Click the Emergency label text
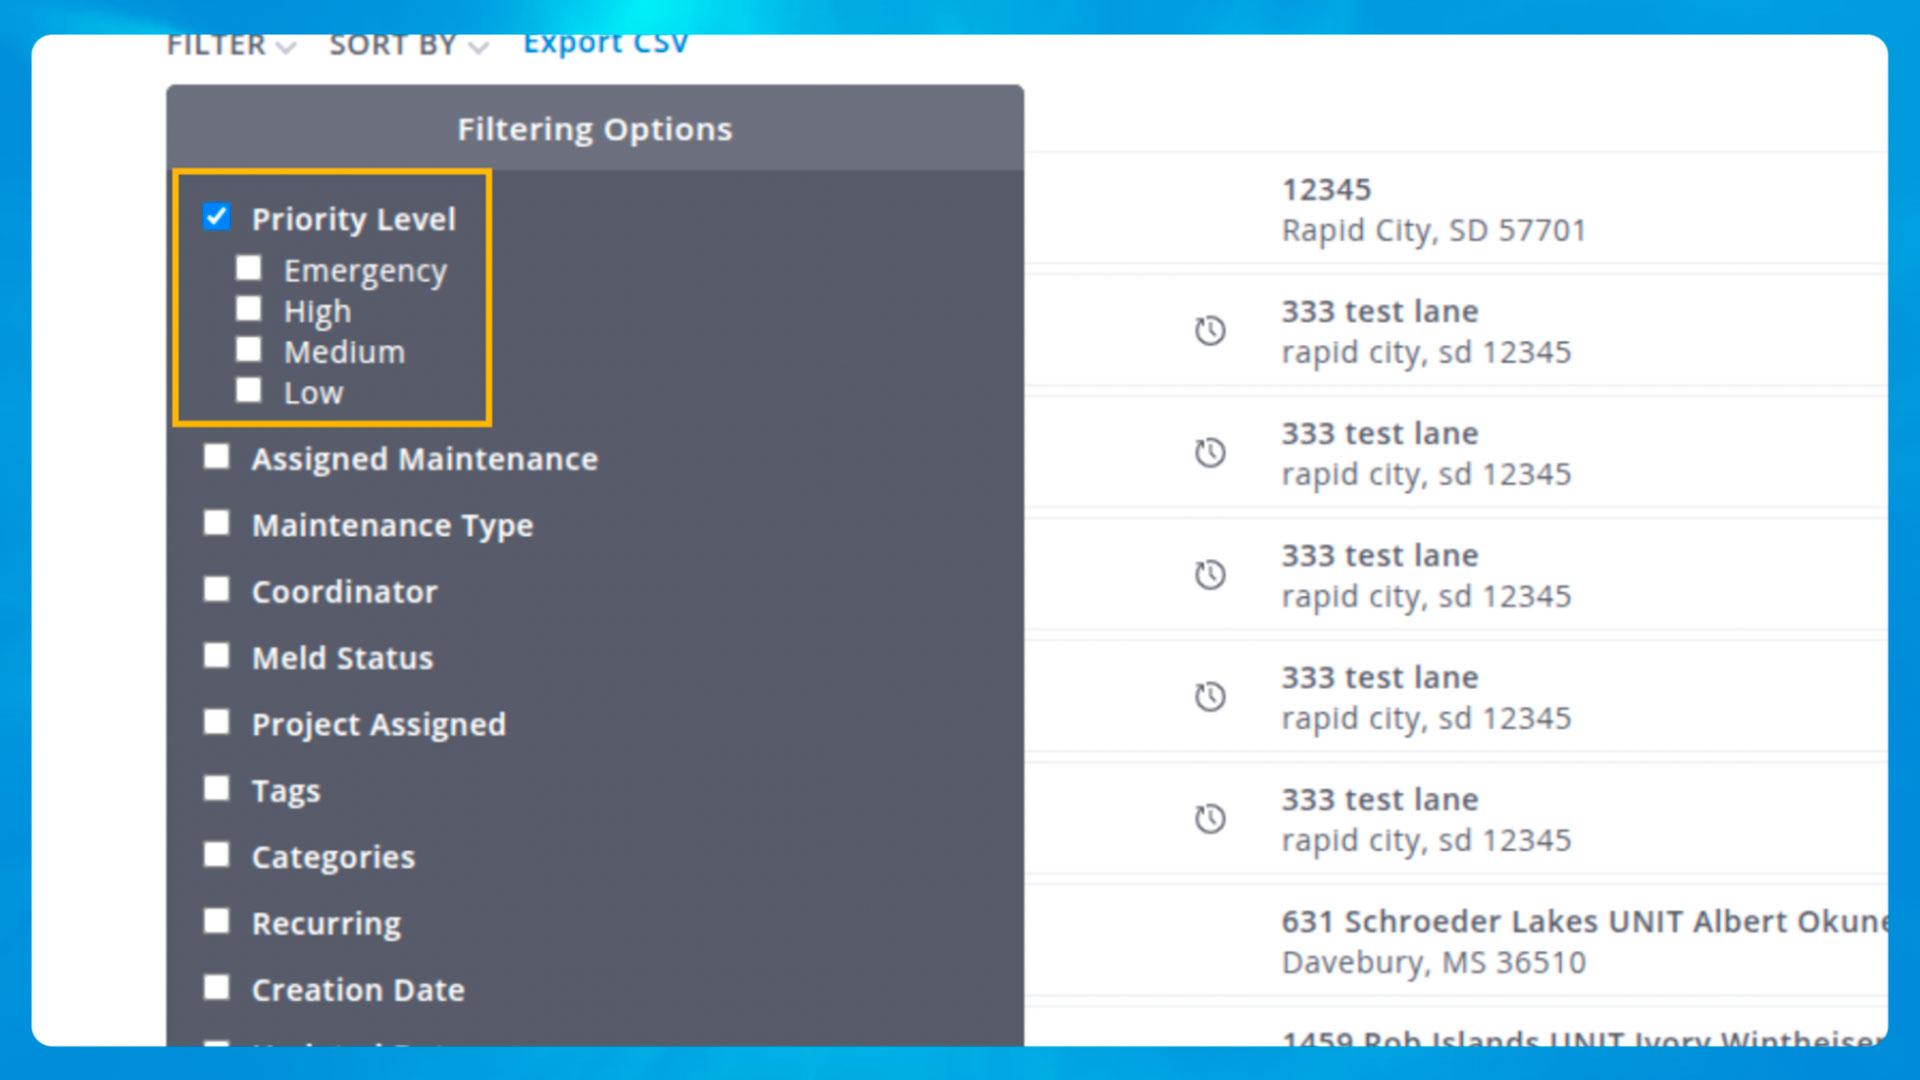Image resolution: width=1920 pixels, height=1080 pixels. tap(365, 272)
